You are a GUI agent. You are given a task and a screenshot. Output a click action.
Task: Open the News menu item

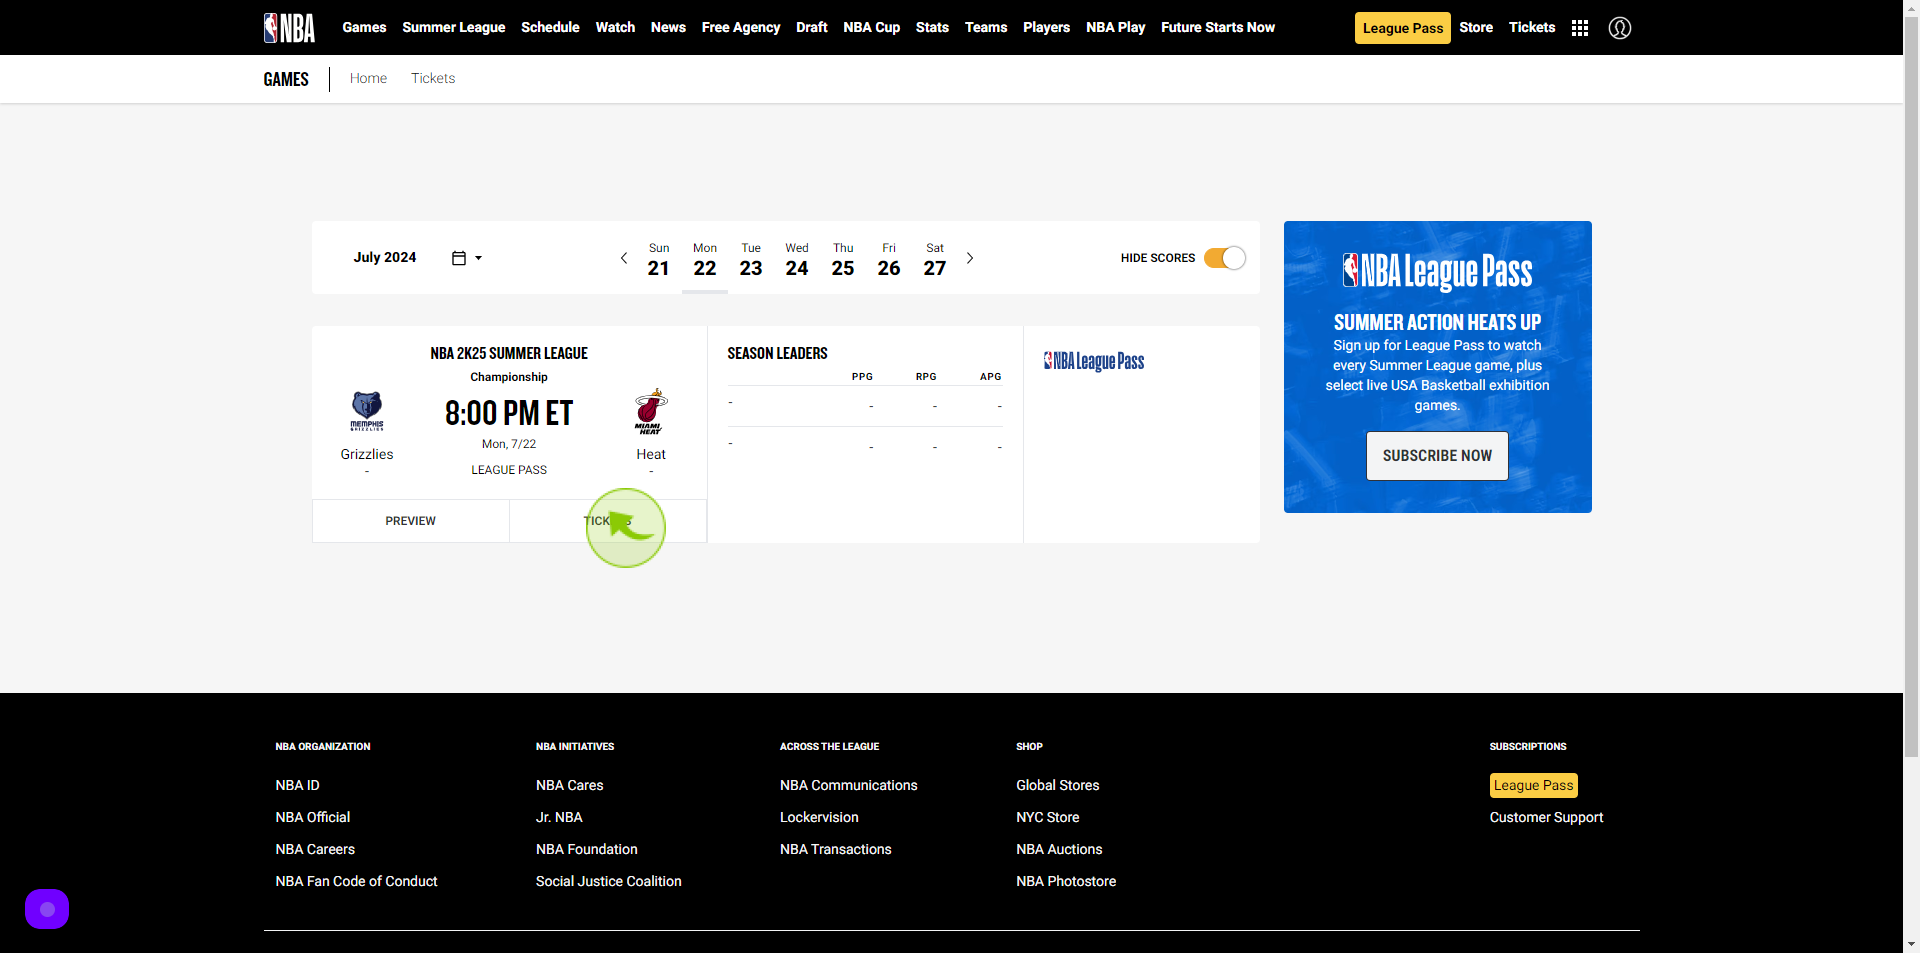pyautogui.click(x=668, y=27)
